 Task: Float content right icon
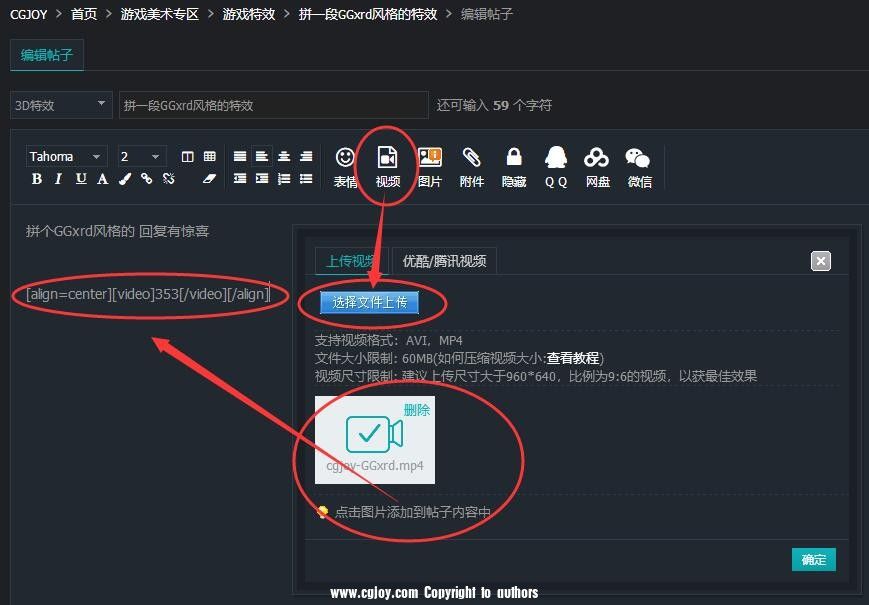tap(262, 179)
